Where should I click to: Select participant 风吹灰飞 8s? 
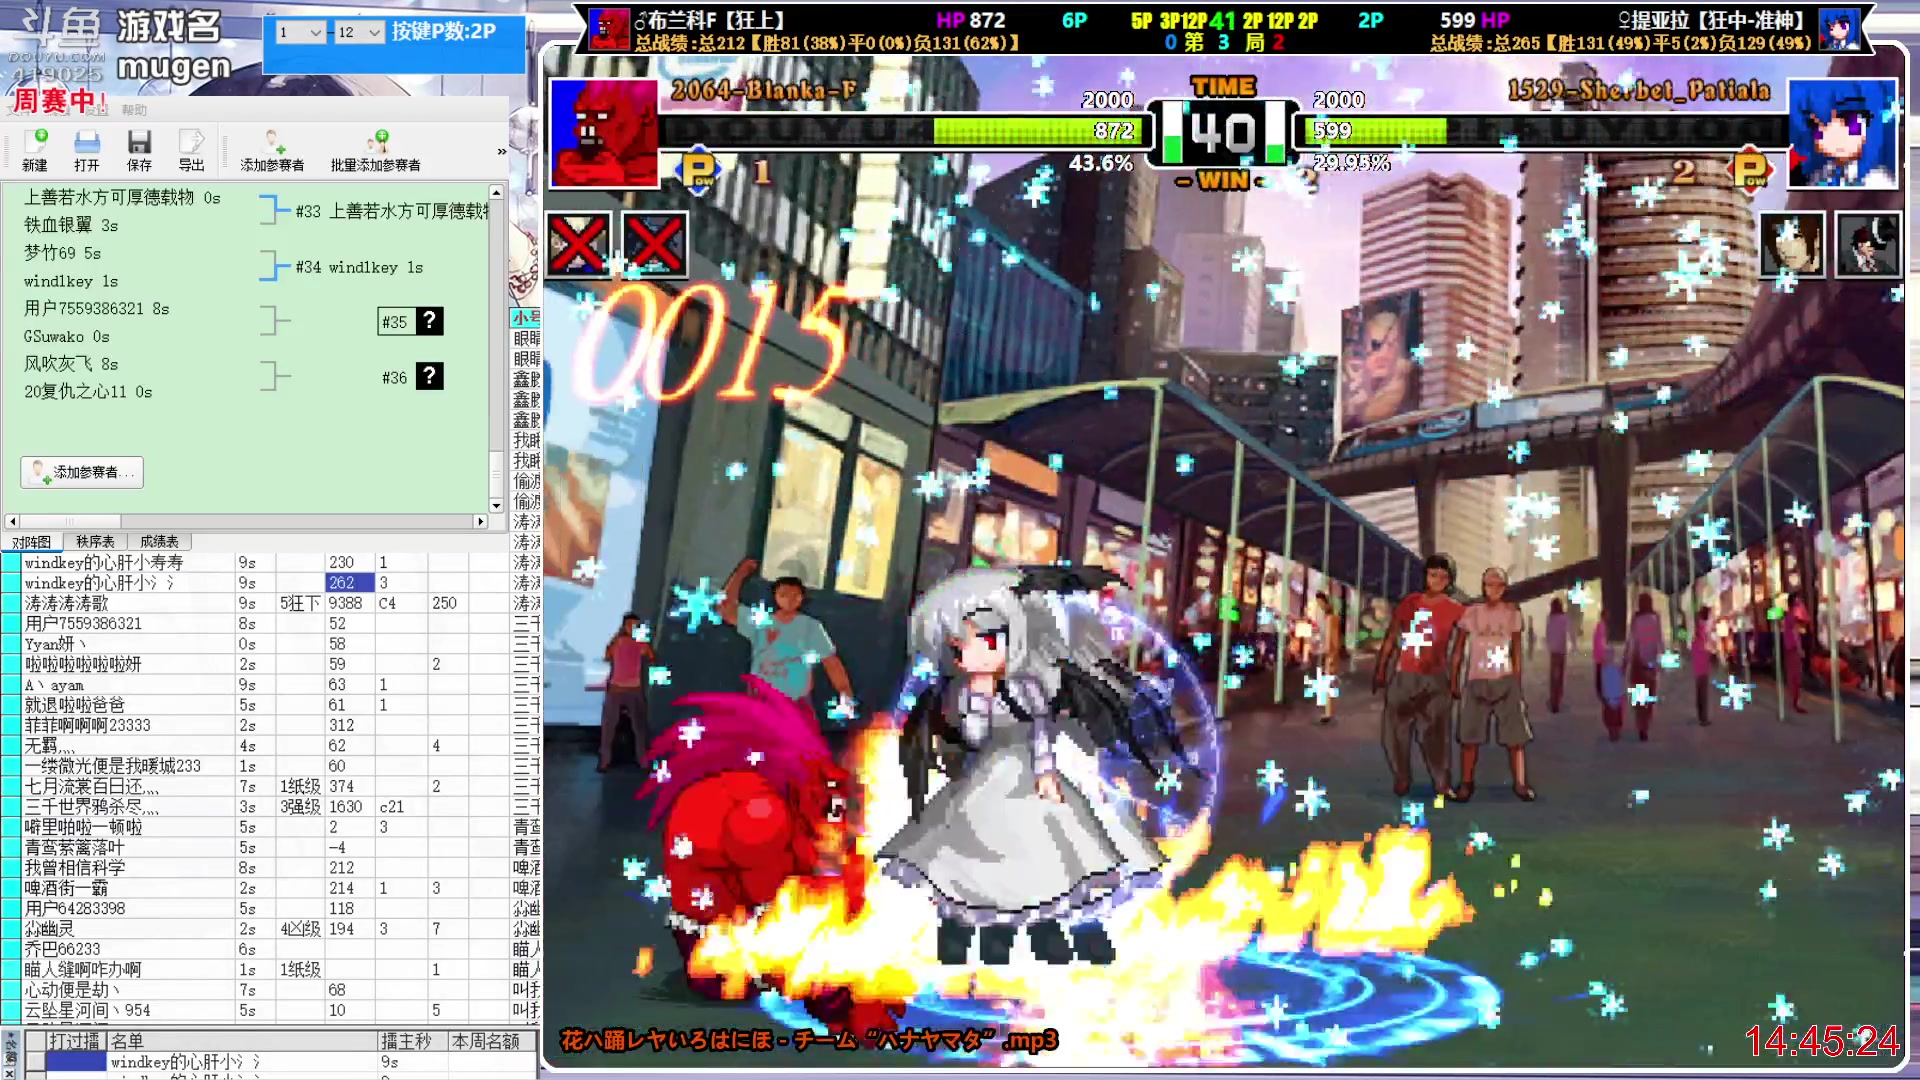71,364
